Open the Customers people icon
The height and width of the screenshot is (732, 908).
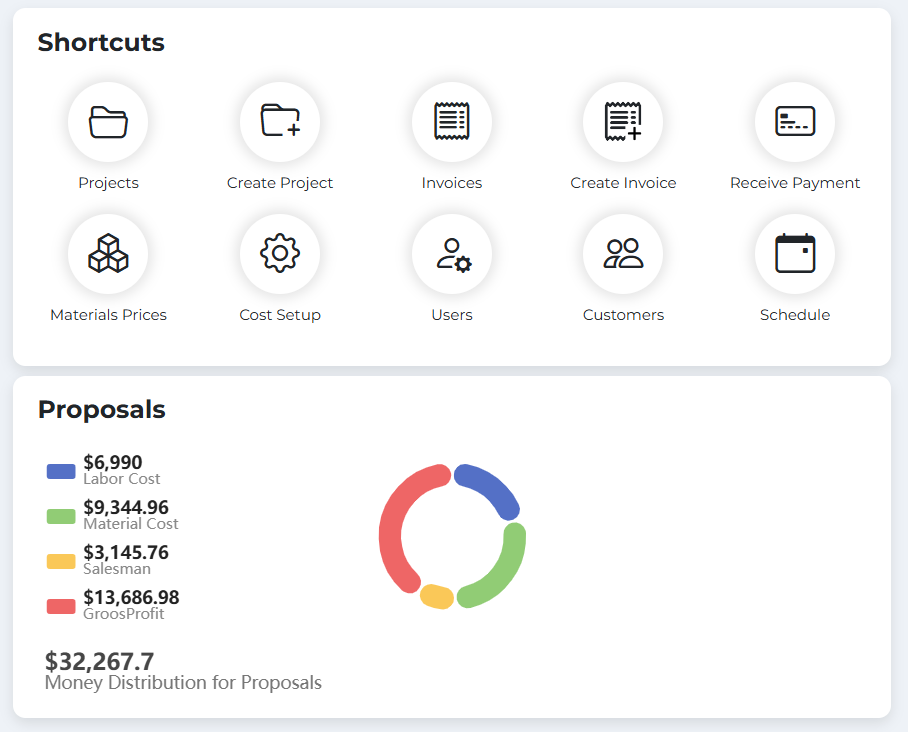click(623, 254)
